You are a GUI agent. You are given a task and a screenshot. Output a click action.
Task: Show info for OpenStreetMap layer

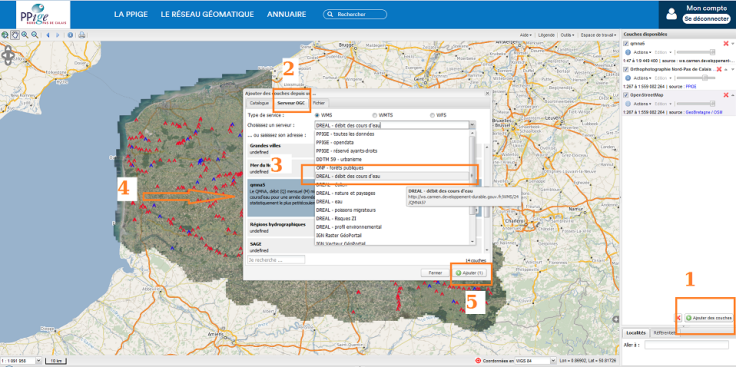[628, 104]
